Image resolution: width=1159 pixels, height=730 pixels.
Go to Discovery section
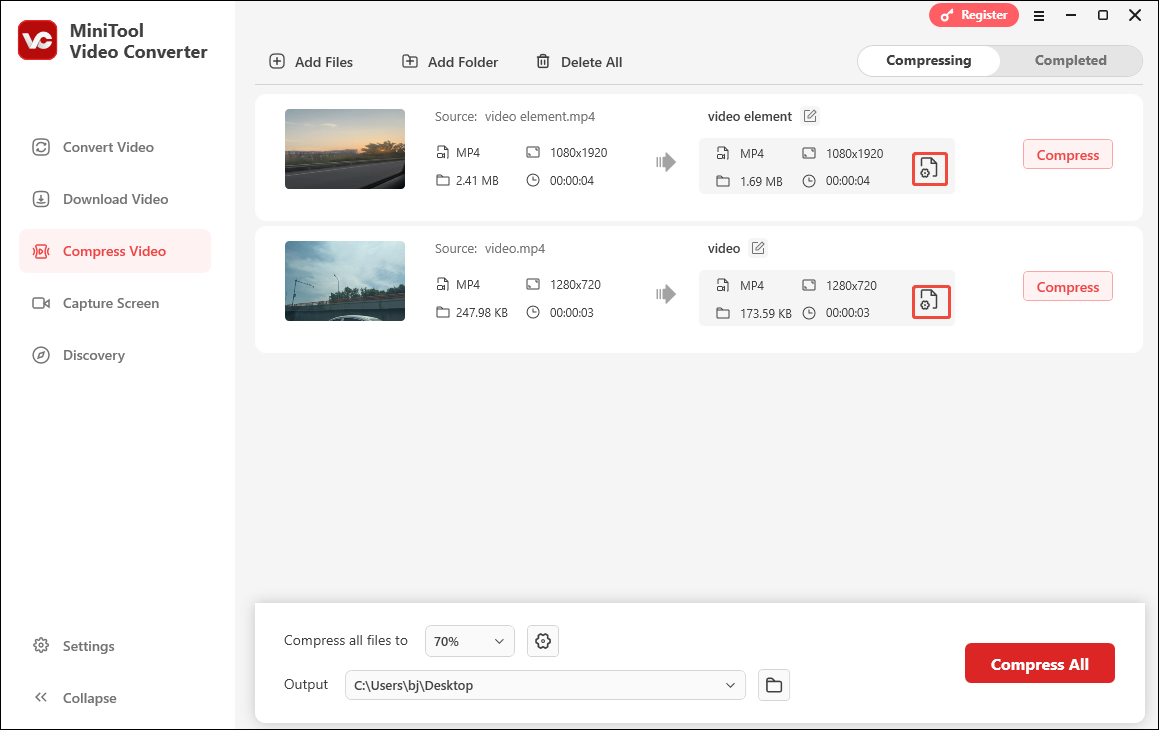point(115,355)
